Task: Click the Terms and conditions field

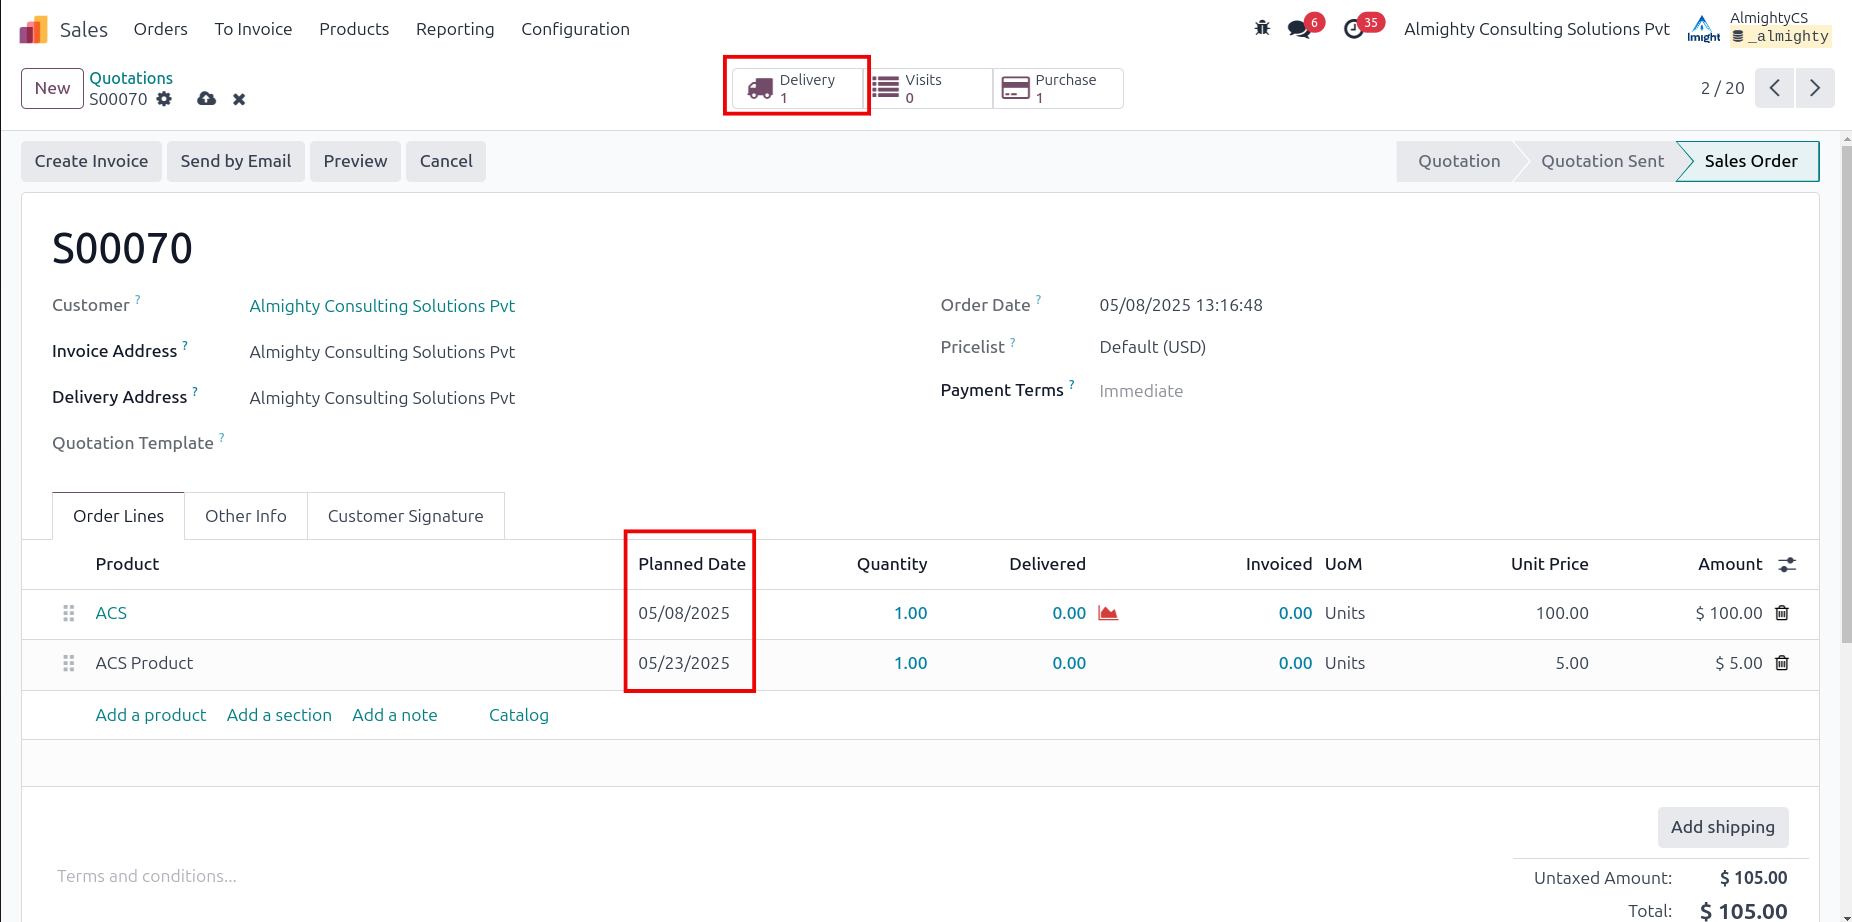Action: point(147,876)
